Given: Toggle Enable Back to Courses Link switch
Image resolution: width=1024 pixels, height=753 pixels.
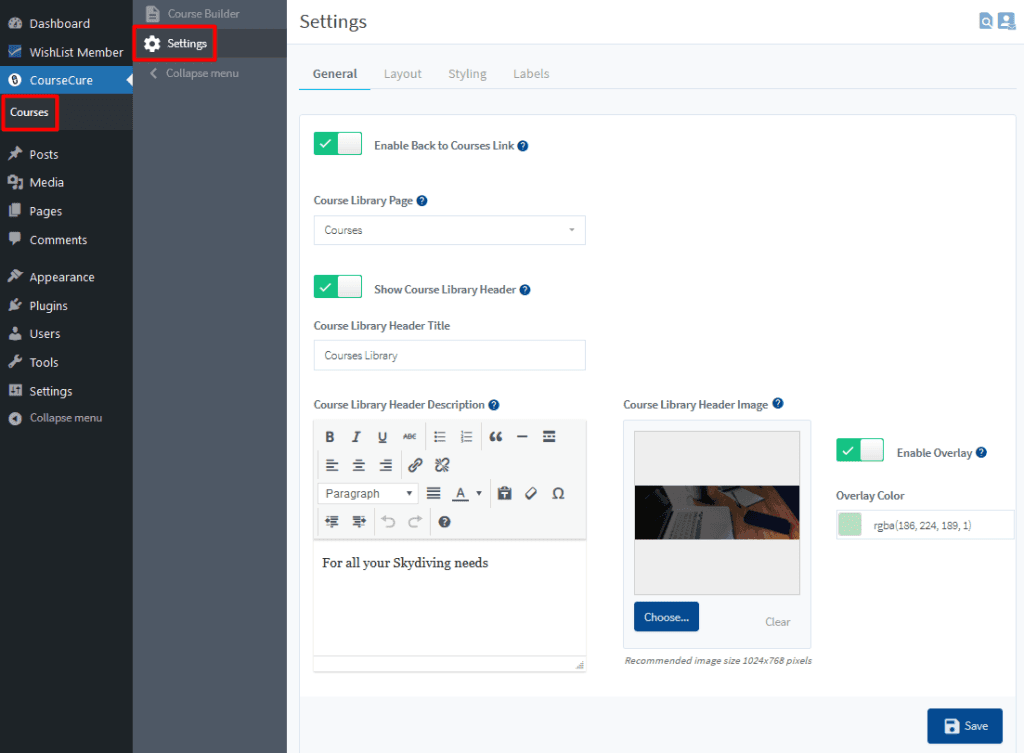Looking at the screenshot, I should click(338, 144).
